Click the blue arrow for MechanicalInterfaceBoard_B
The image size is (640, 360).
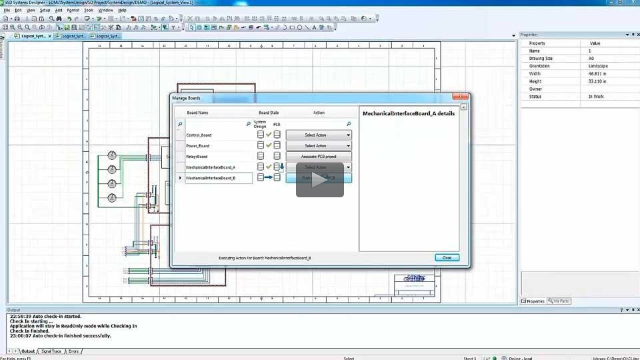tap(268, 178)
